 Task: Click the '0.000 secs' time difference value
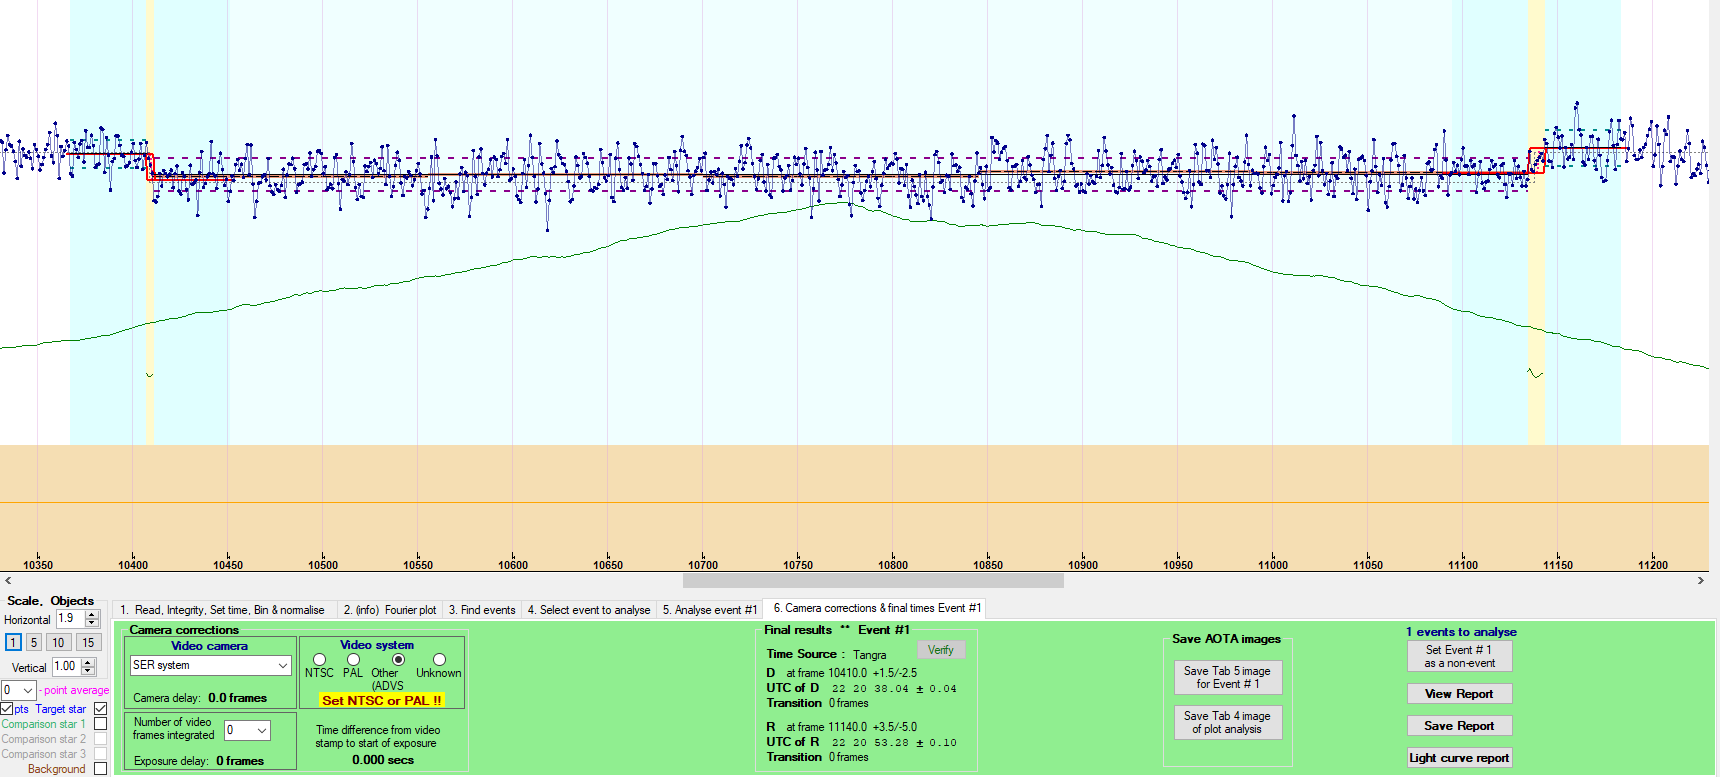tap(383, 760)
